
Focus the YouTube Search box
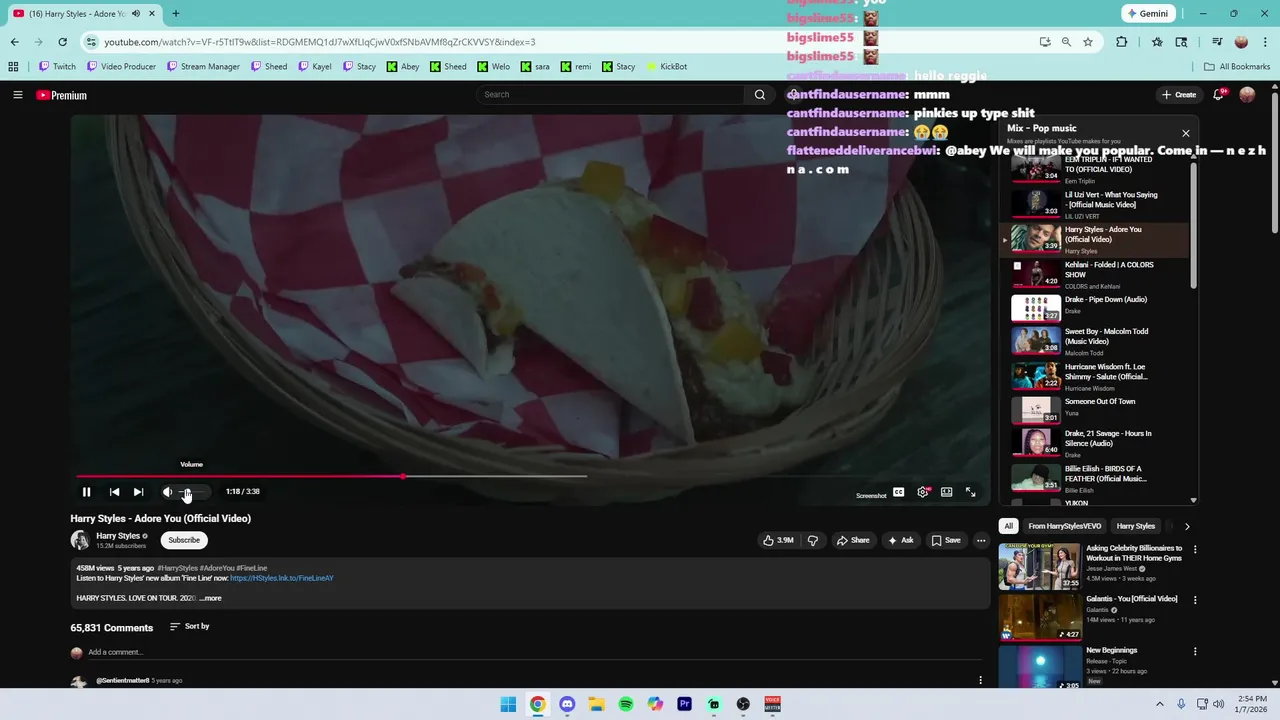tap(610, 94)
